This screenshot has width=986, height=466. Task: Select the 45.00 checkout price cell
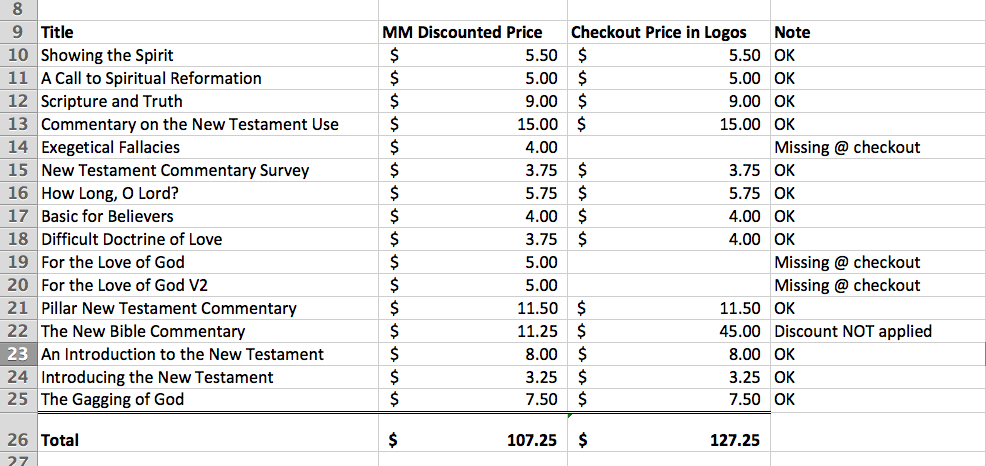point(669,331)
